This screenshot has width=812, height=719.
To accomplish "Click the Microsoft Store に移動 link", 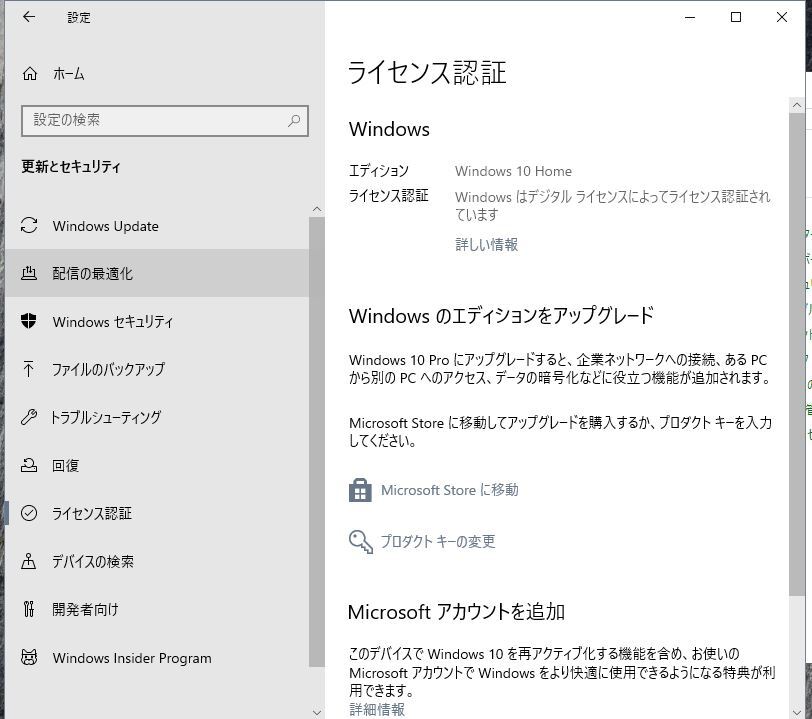I will click(x=449, y=490).
